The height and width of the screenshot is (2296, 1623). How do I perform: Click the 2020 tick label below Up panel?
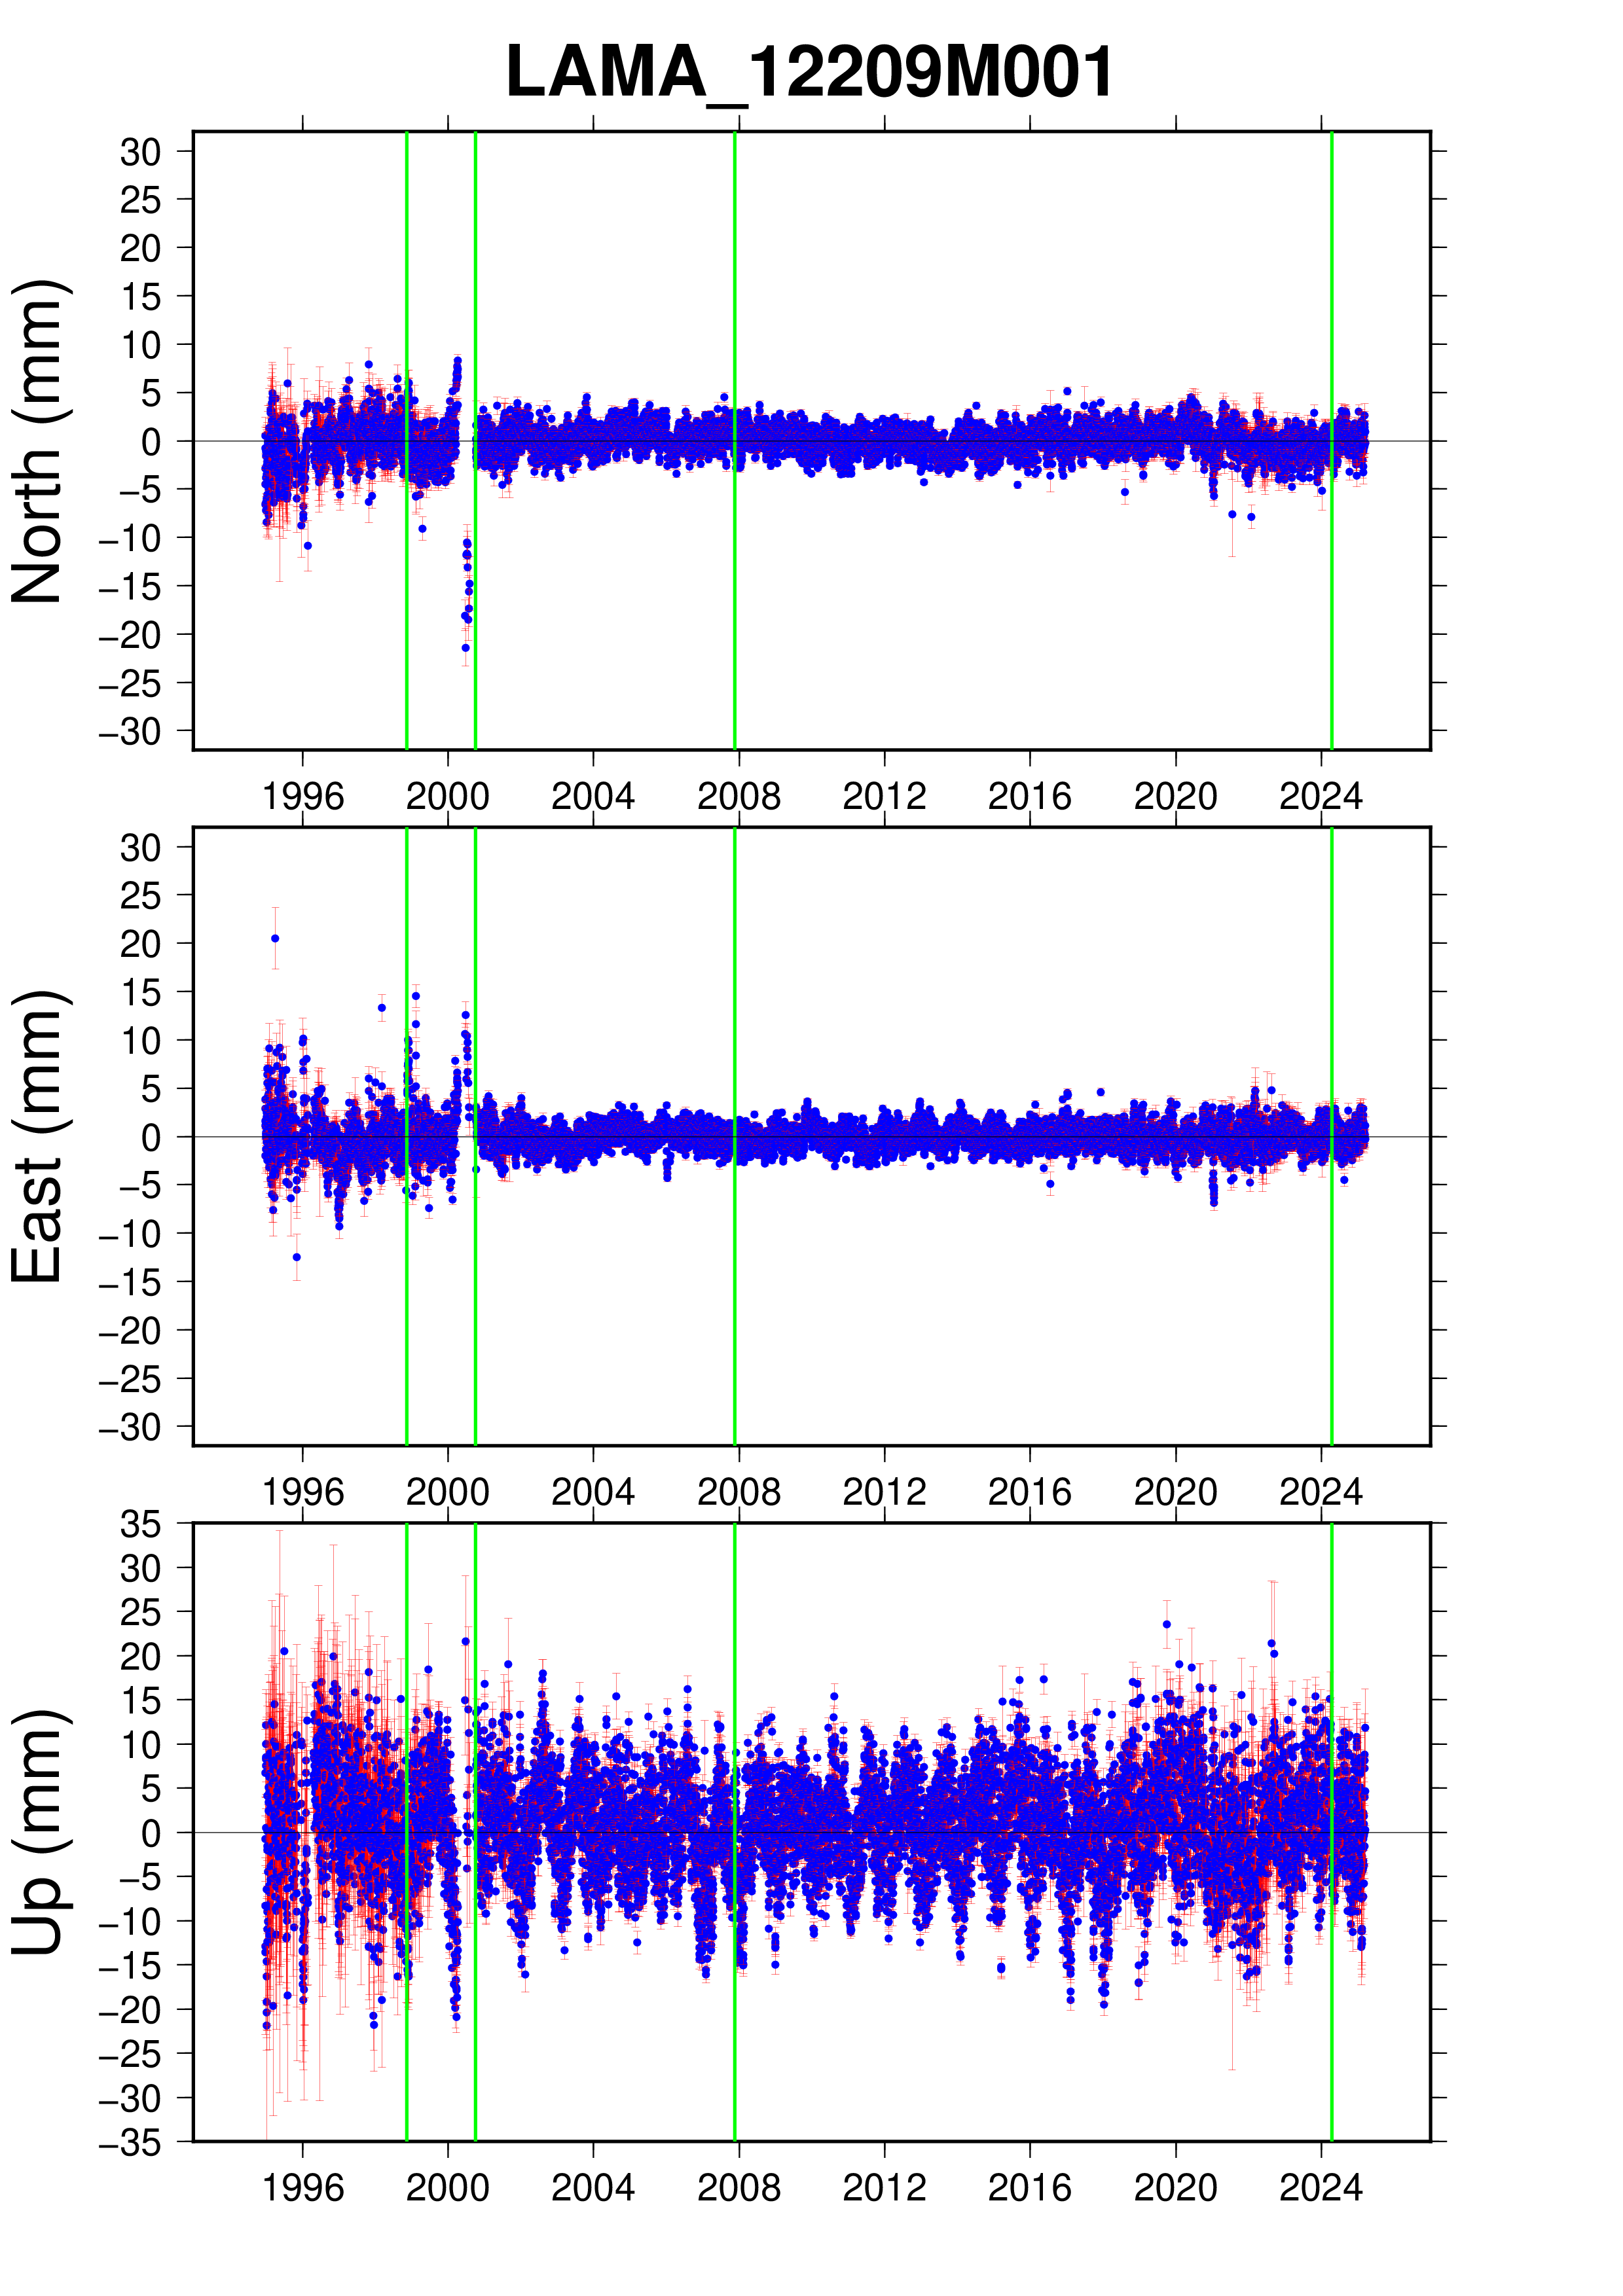coord(1175,2188)
